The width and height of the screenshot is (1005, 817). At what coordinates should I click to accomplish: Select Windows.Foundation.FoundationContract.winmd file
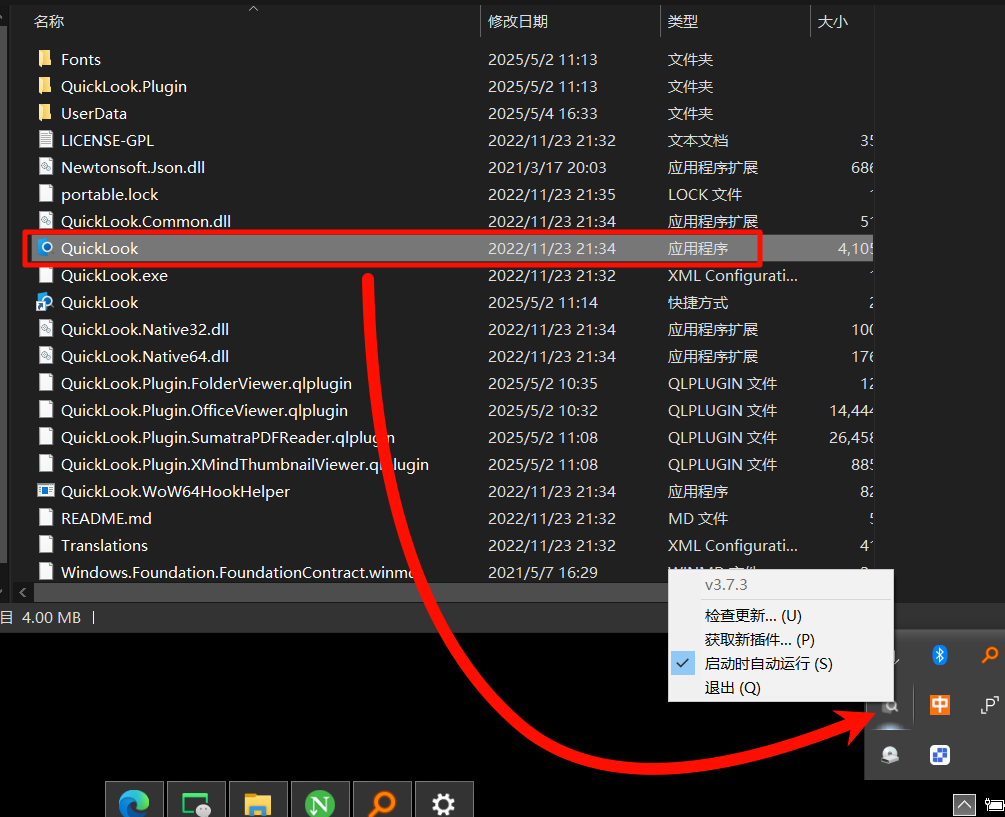coord(237,572)
